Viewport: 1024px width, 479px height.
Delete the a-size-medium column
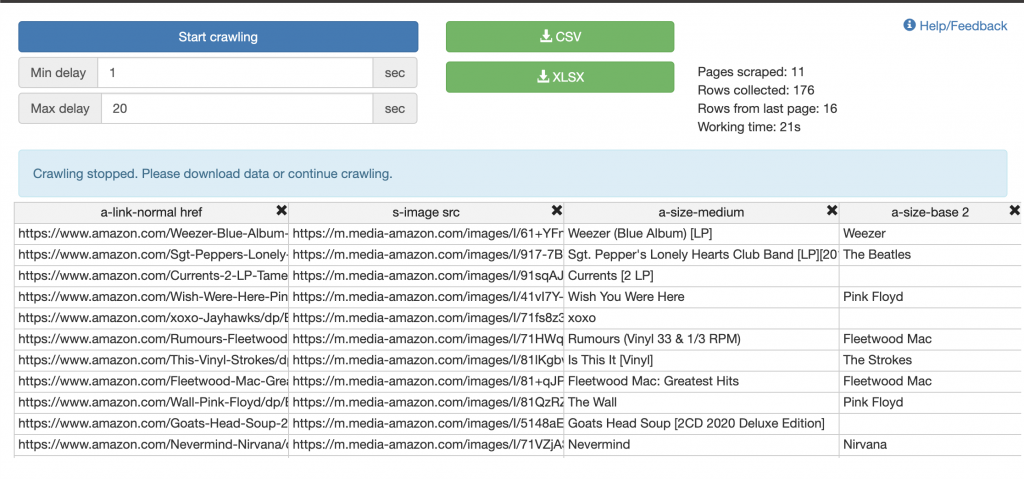click(x=831, y=211)
